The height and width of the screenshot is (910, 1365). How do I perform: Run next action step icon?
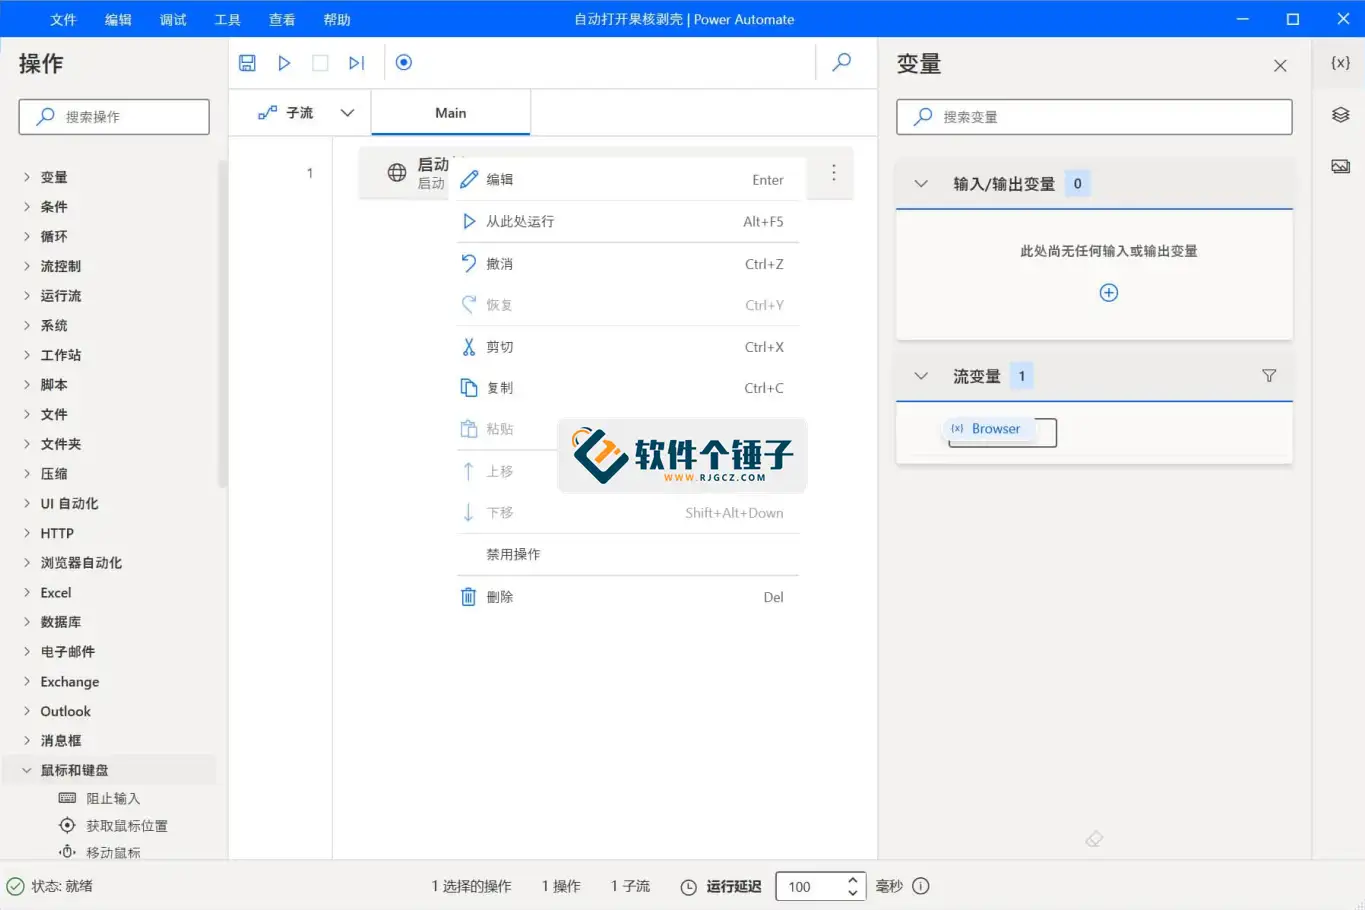tap(356, 63)
